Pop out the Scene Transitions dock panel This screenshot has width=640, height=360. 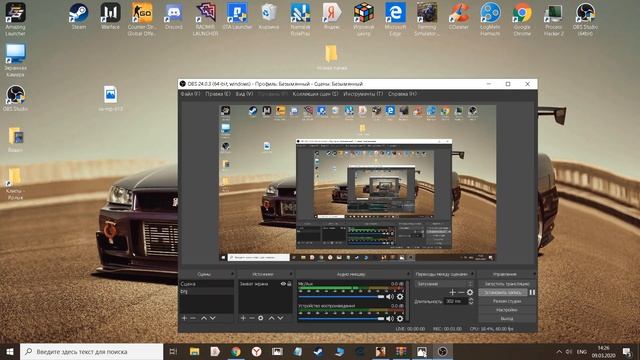click(472, 274)
